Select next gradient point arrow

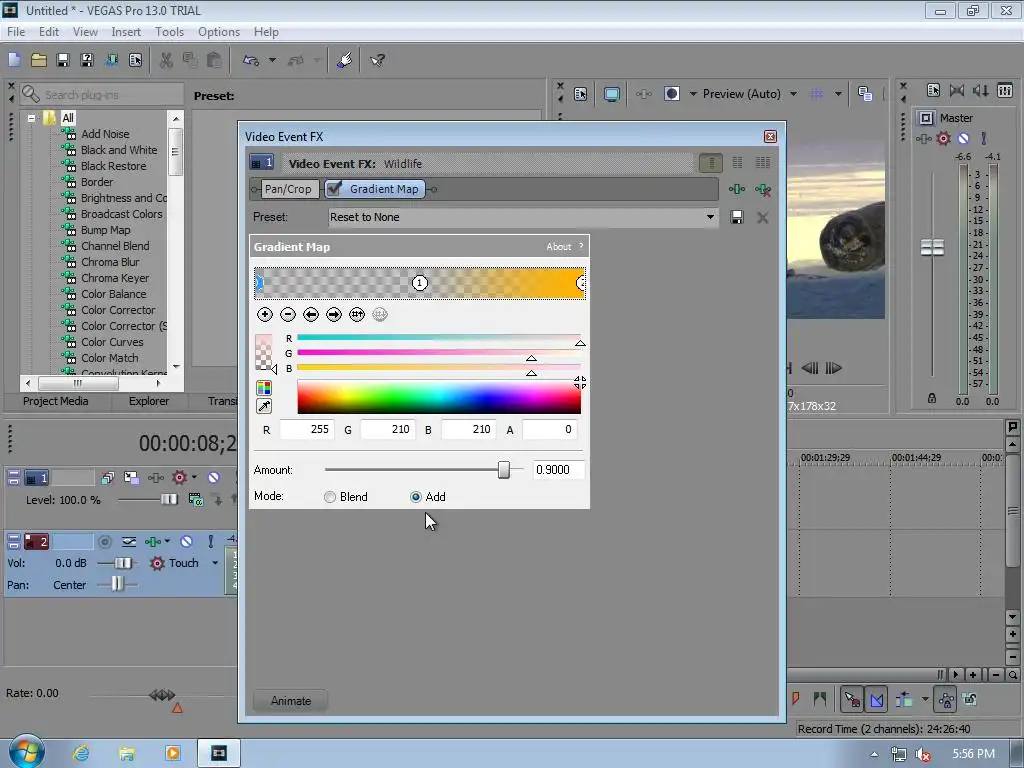pyautogui.click(x=334, y=315)
